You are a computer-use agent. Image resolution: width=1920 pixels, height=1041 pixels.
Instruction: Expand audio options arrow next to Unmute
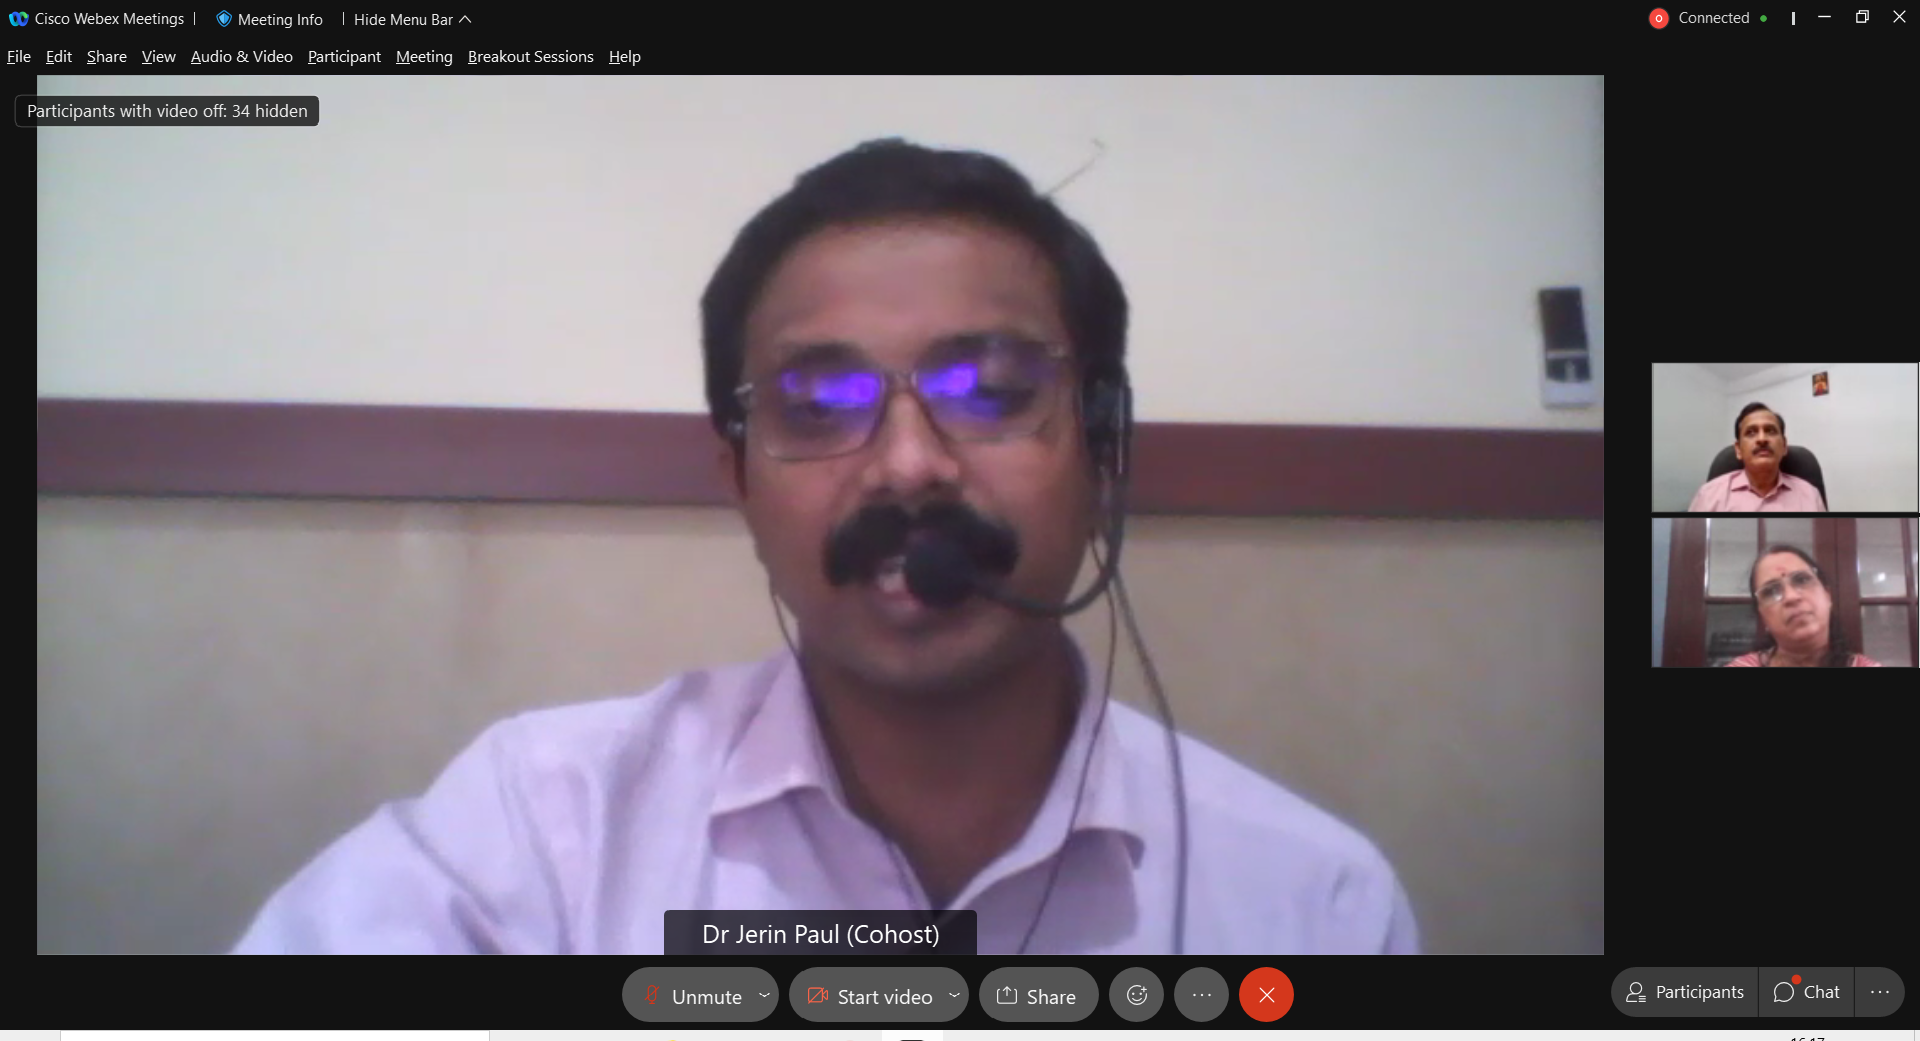tap(764, 995)
